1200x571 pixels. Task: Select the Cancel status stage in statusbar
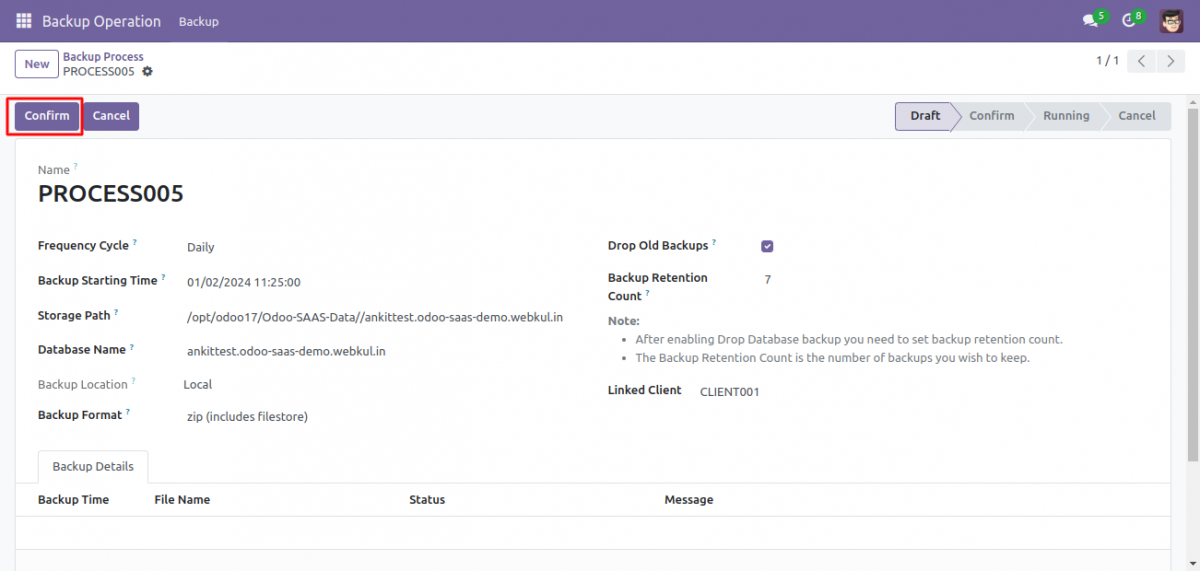pyautogui.click(x=1137, y=116)
